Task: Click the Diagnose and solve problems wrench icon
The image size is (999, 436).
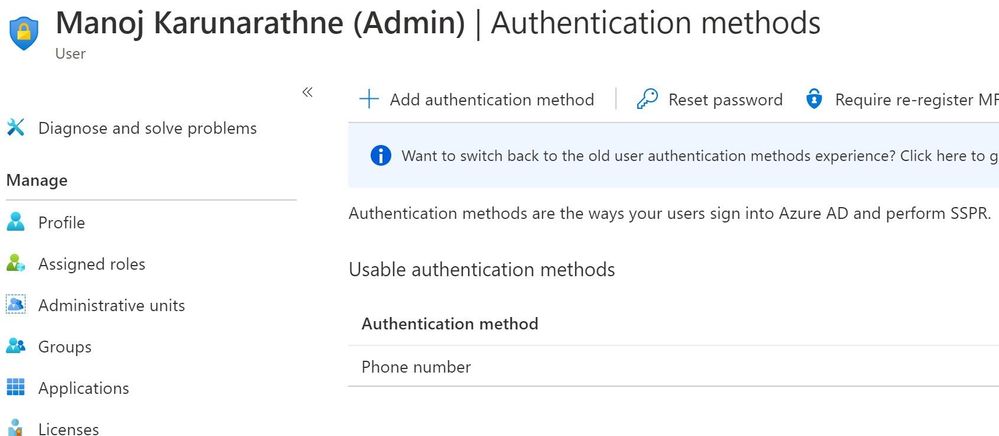Action: tap(15, 128)
